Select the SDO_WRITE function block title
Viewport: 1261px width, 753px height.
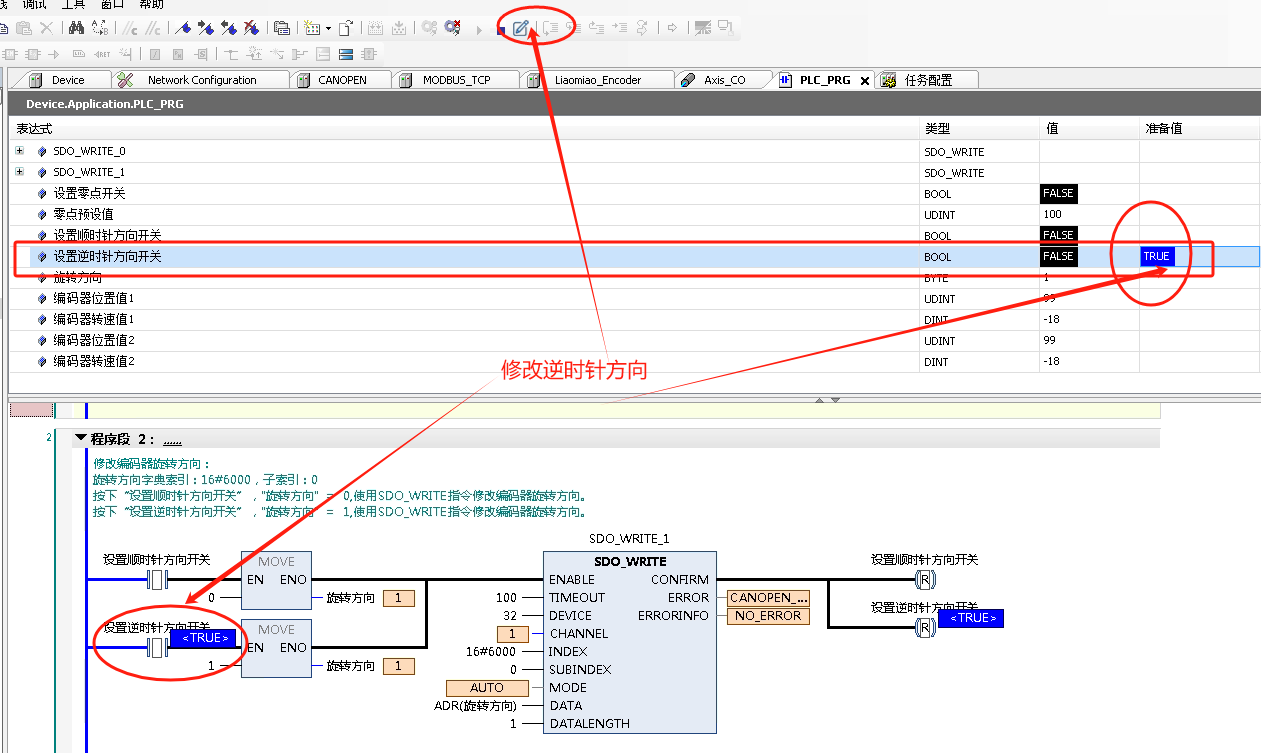(630, 561)
